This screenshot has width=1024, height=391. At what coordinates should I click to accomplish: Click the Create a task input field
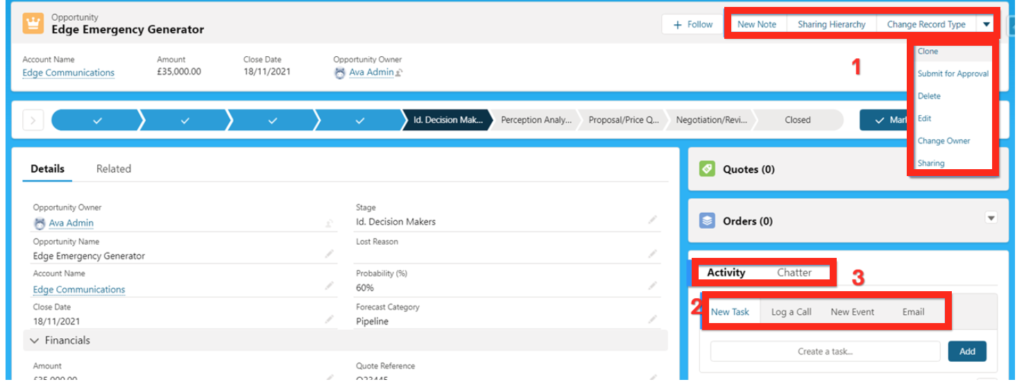point(825,351)
